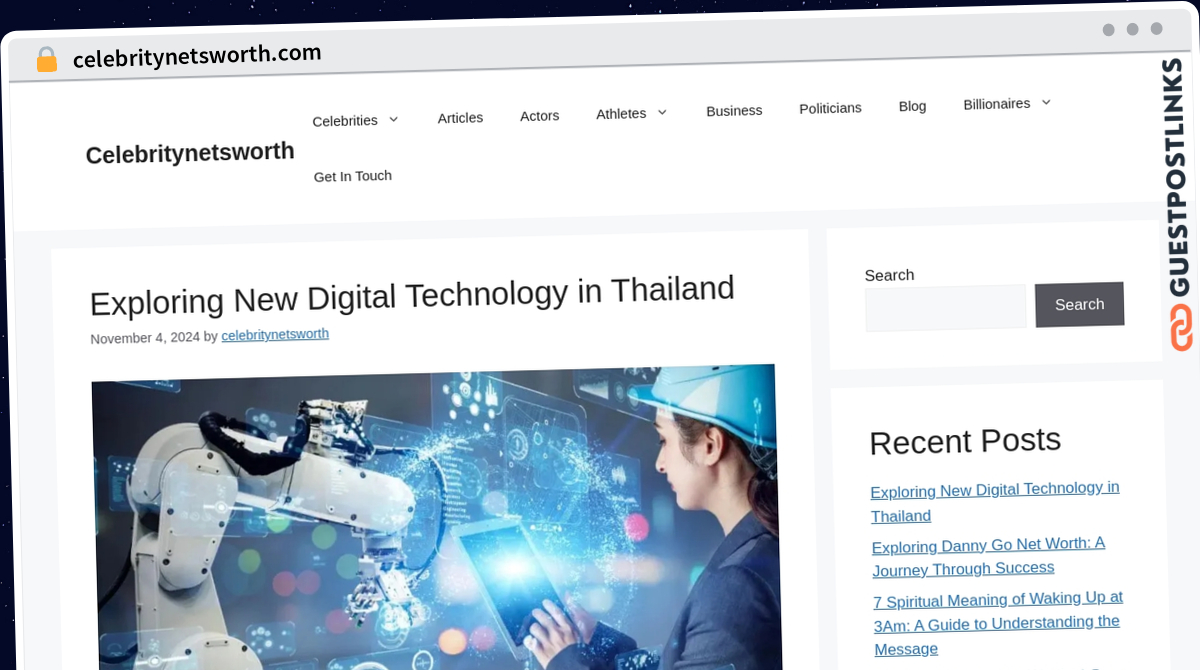Image resolution: width=1200 pixels, height=670 pixels.
Task: Click the Celebritynetsworth site title
Action: [190, 153]
